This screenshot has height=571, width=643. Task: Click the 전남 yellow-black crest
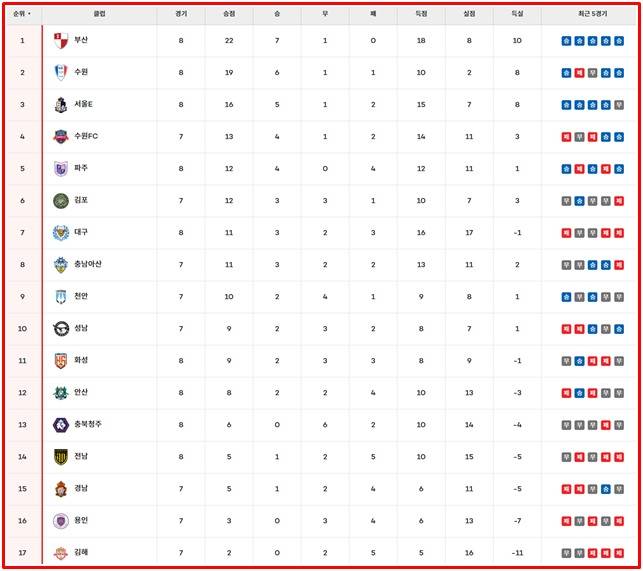(60, 457)
